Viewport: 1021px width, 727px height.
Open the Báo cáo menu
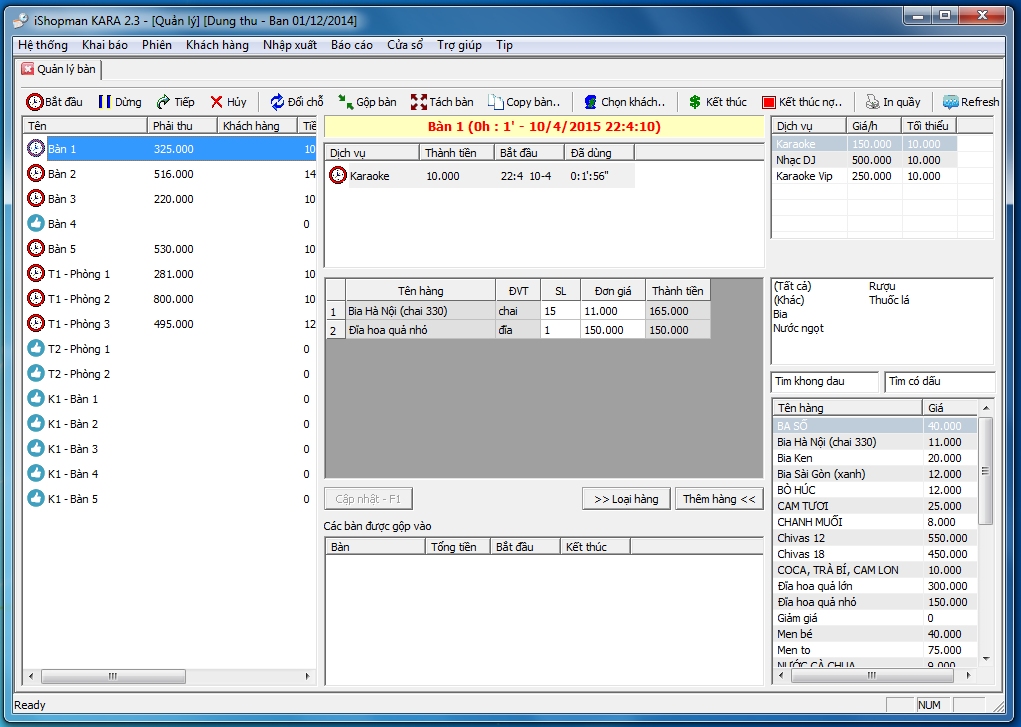(x=351, y=45)
